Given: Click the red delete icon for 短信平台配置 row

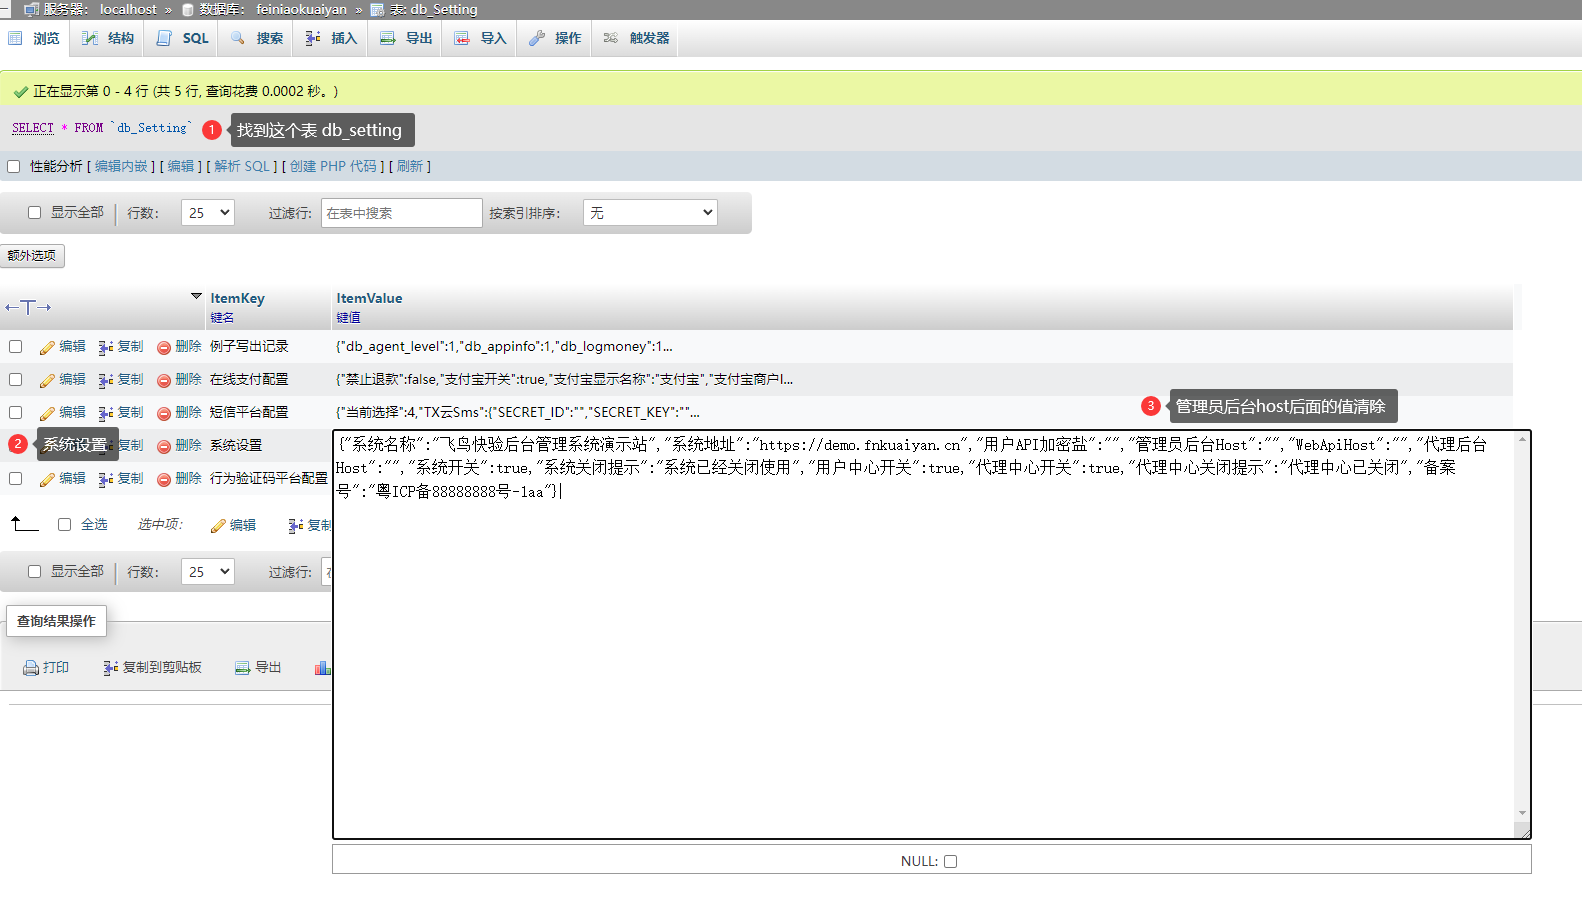Looking at the screenshot, I should [x=164, y=413].
